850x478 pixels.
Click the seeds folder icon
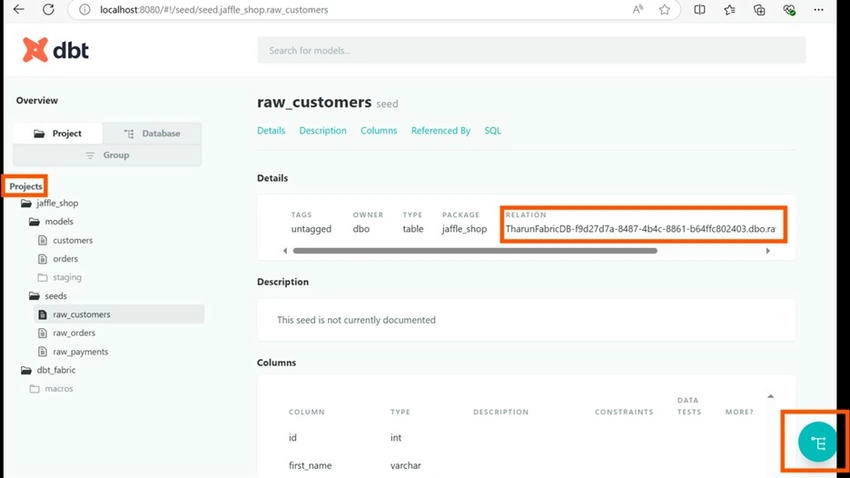[34, 296]
